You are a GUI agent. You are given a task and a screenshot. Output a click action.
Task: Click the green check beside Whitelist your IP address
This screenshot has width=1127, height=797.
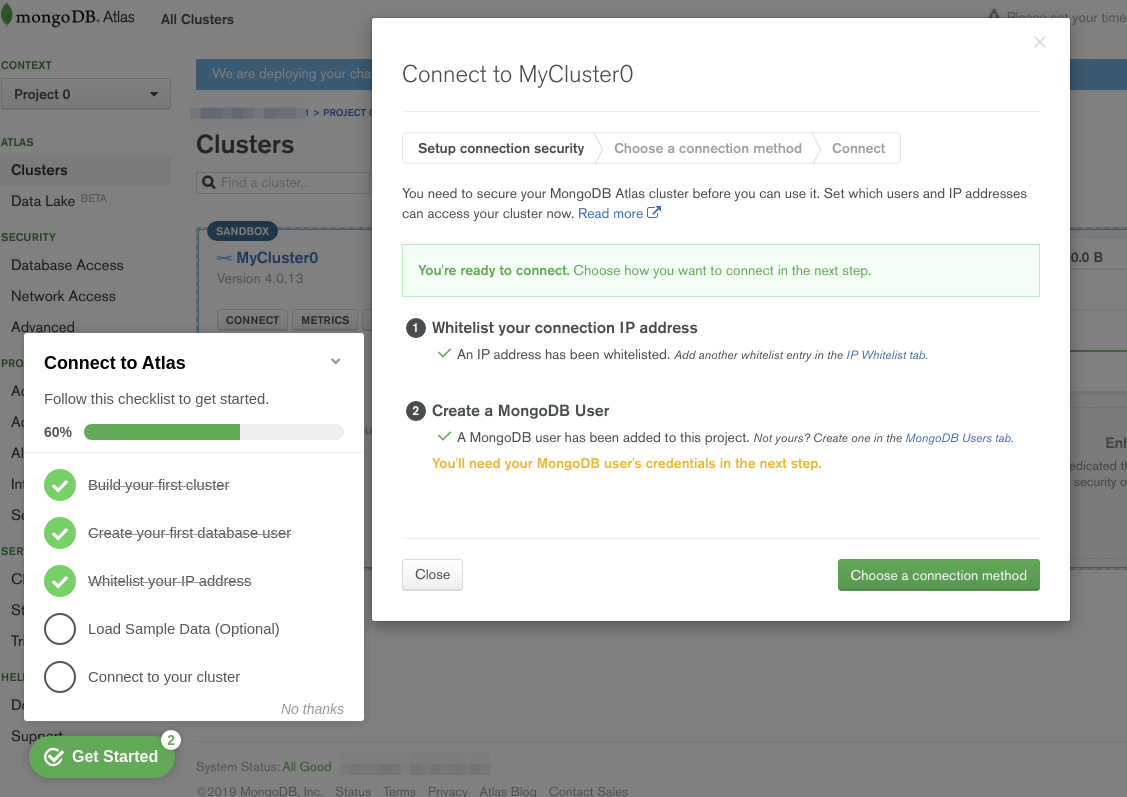(x=60, y=581)
